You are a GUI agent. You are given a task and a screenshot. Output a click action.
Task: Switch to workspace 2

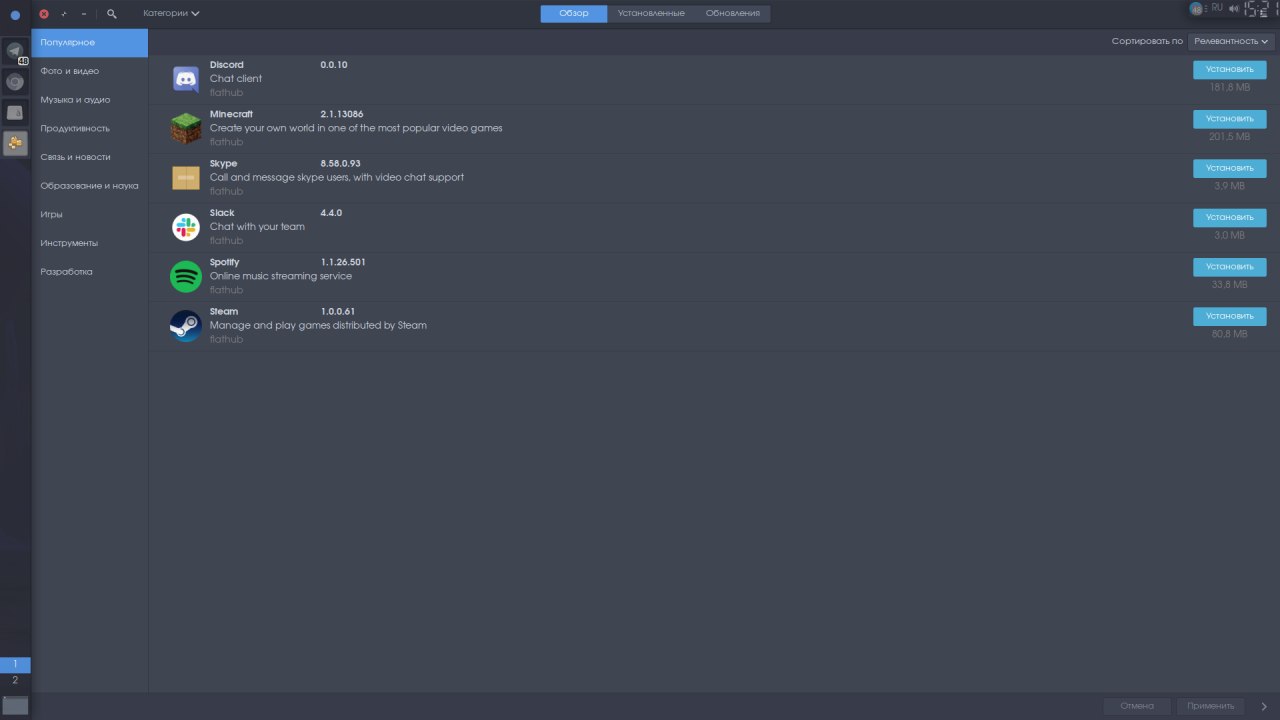[15, 680]
